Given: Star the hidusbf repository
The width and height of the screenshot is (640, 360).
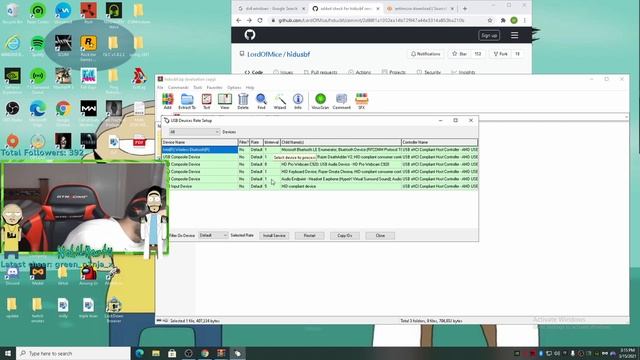Looking at the screenshot, I should pyautogui.click(x=460, y=54).
